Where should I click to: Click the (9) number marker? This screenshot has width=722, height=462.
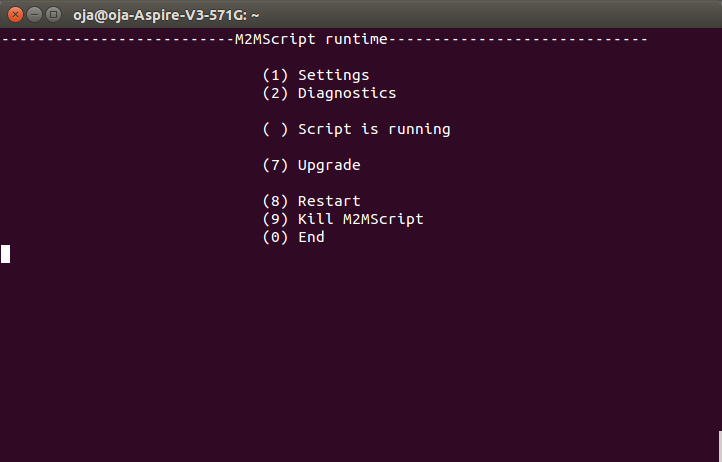(275, 219)
